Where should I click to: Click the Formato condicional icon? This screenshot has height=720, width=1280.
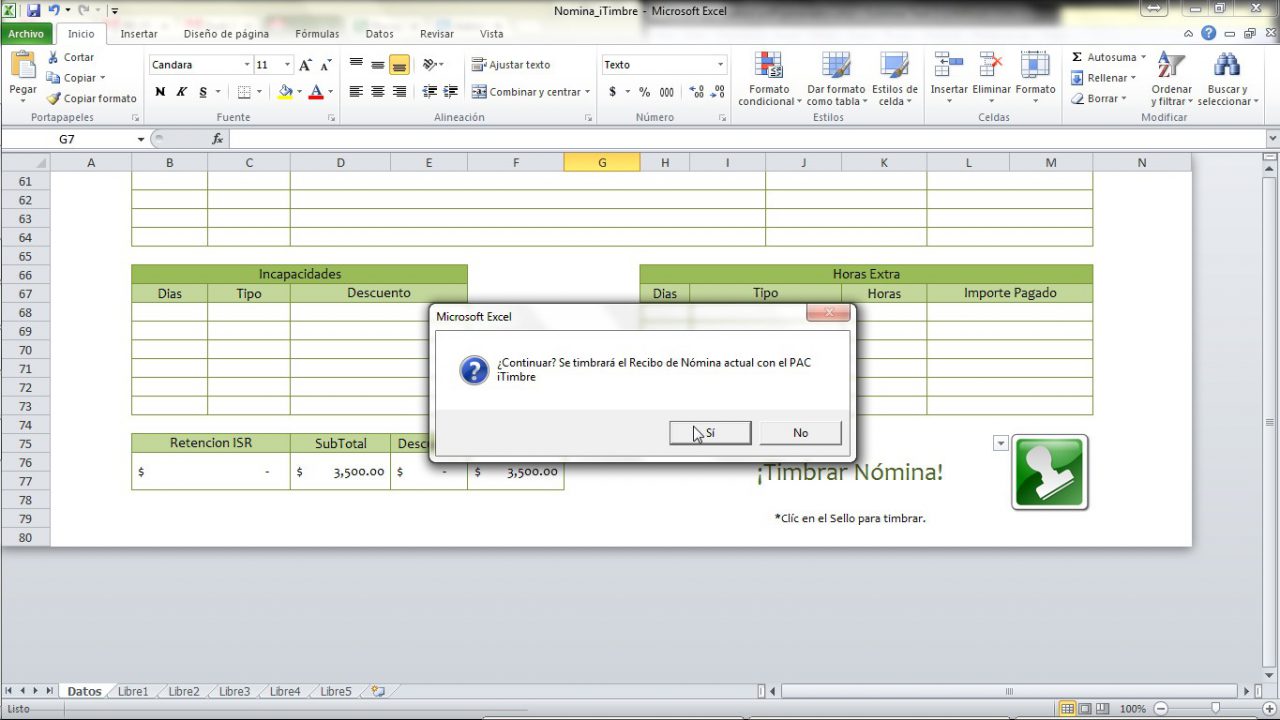click(767, 67)
